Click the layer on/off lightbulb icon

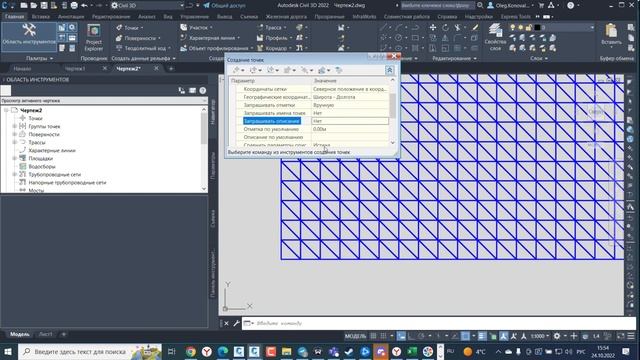(513, 27)
